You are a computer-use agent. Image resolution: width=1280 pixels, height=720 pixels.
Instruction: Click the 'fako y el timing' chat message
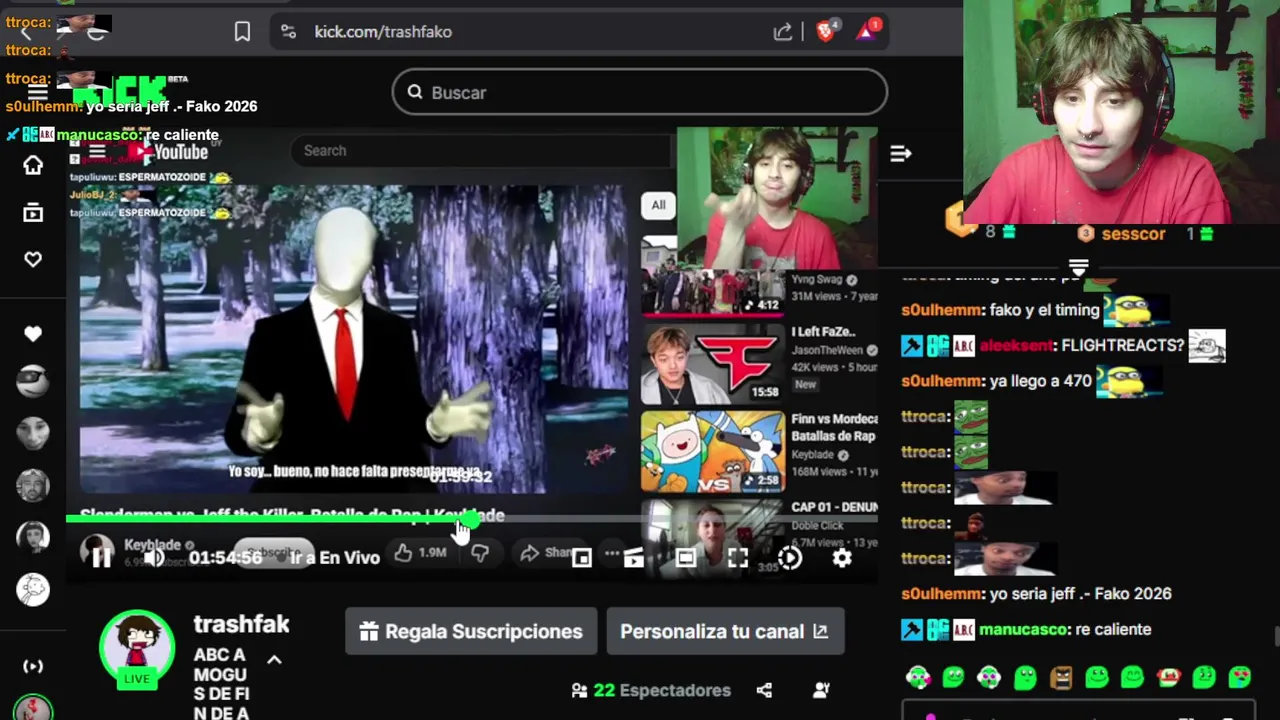coord(1045,310)
